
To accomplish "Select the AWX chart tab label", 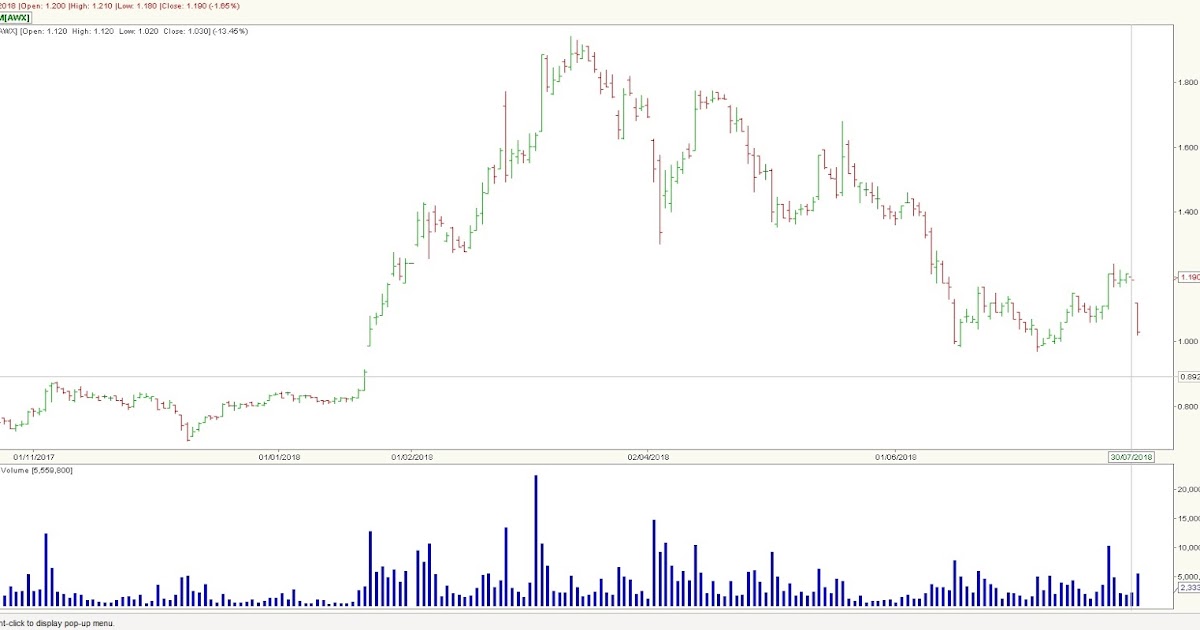I will click(x=15, y=17).
